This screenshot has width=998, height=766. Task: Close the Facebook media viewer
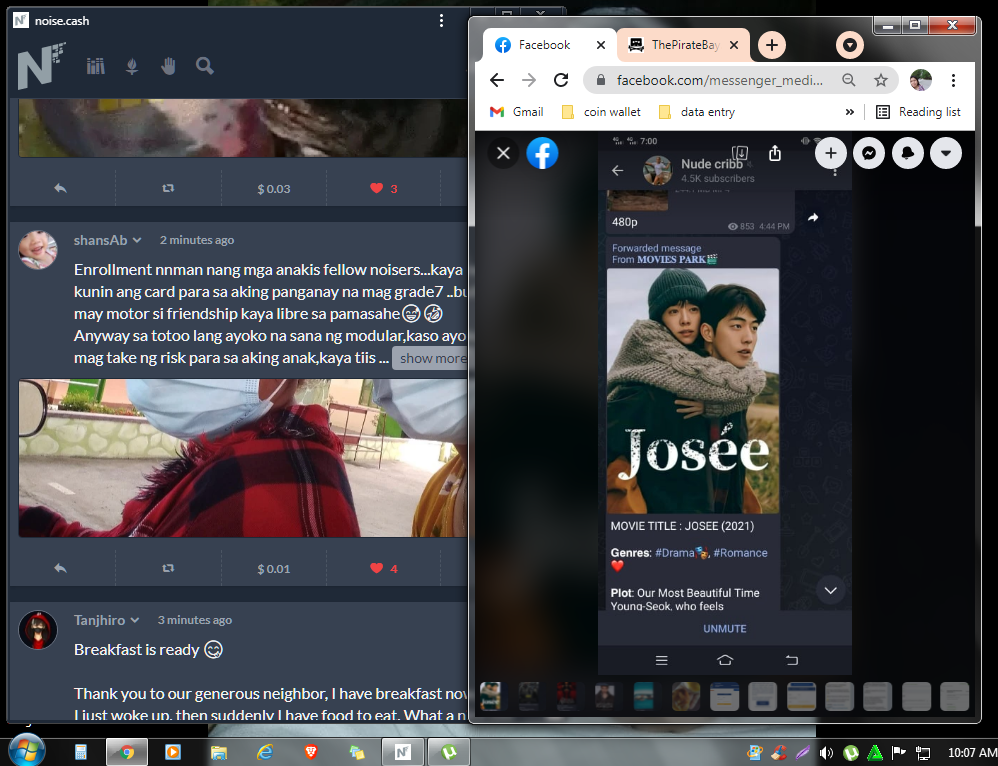[503, 153]
